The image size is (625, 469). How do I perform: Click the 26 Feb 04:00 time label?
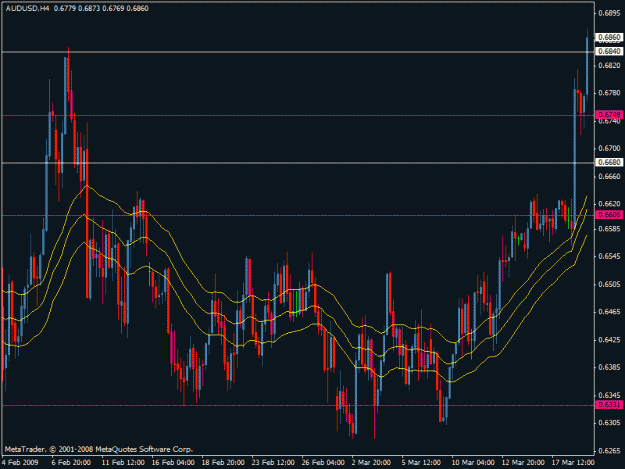coord(323,462)
